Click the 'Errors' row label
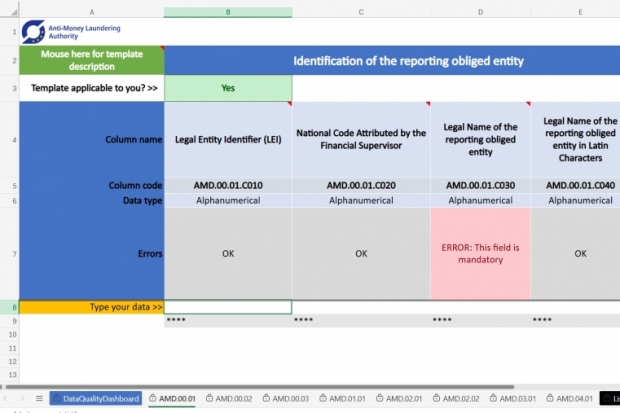The height and width of the screenshot is (413, 620). [x=150, y=254]
